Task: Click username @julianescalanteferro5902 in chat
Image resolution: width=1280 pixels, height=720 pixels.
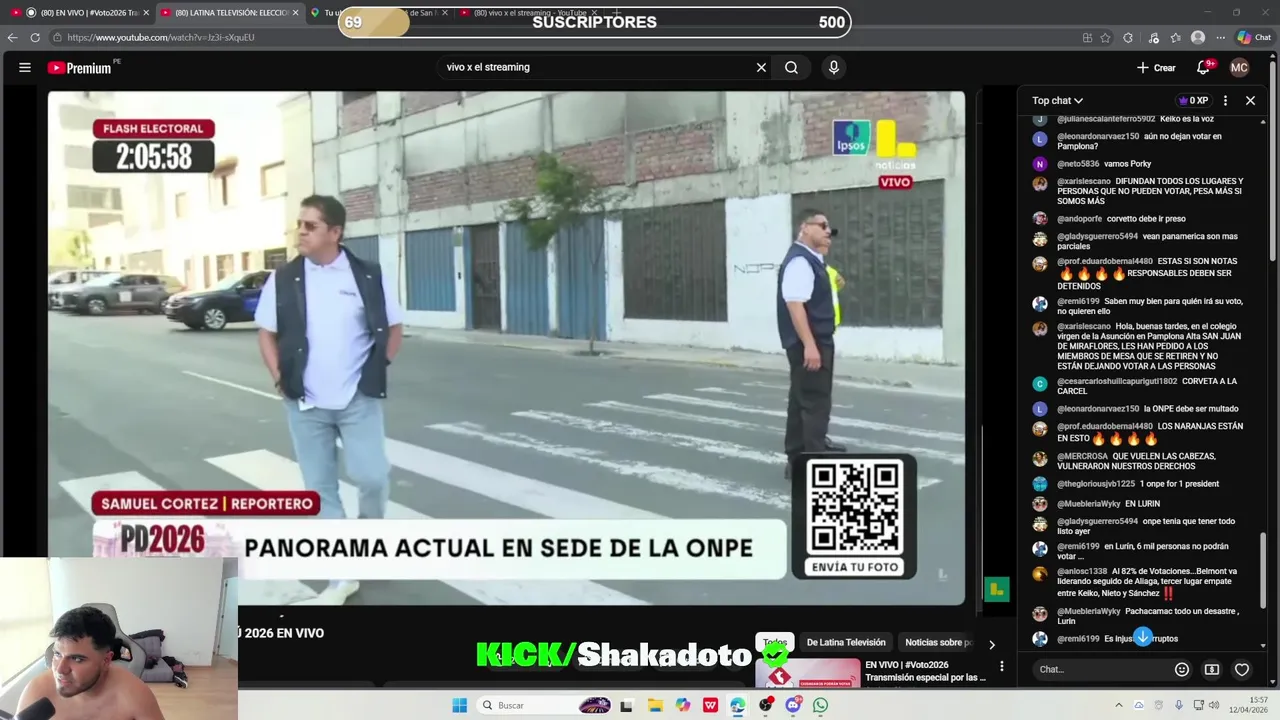Action: [x=1105, y=119]
